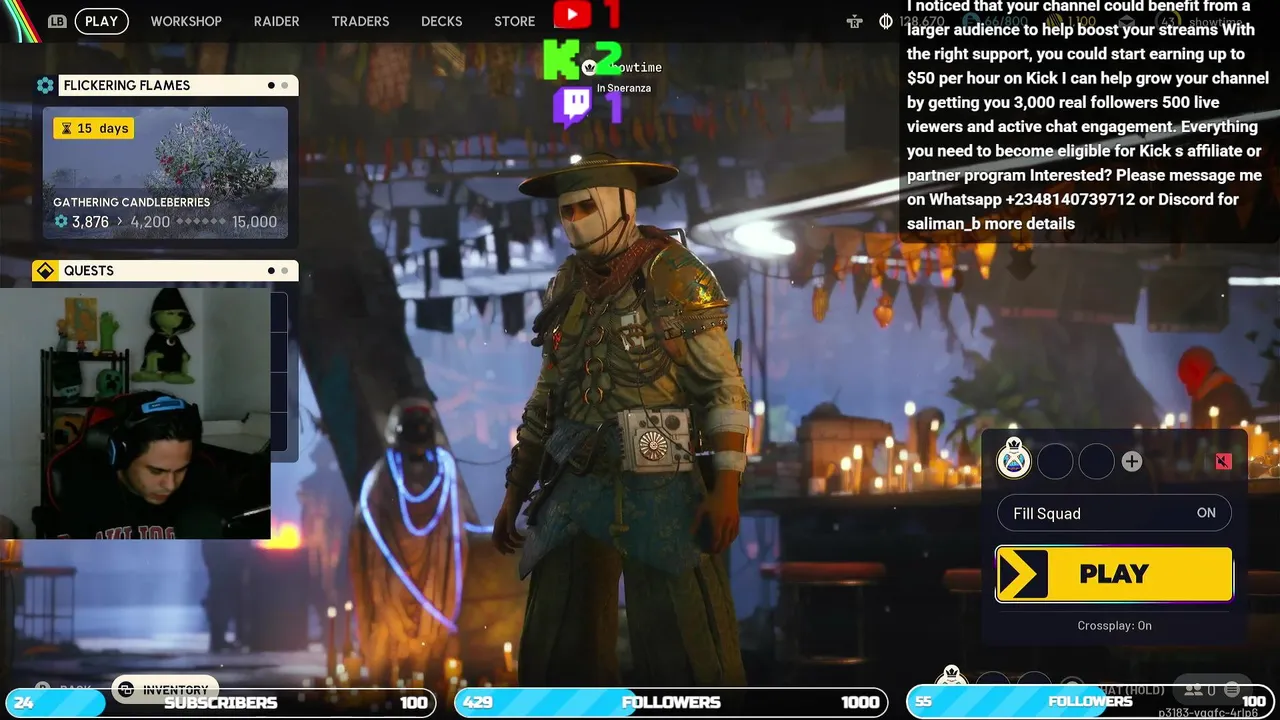Click the LB bumper icon in the nav bar

[57, 21]
